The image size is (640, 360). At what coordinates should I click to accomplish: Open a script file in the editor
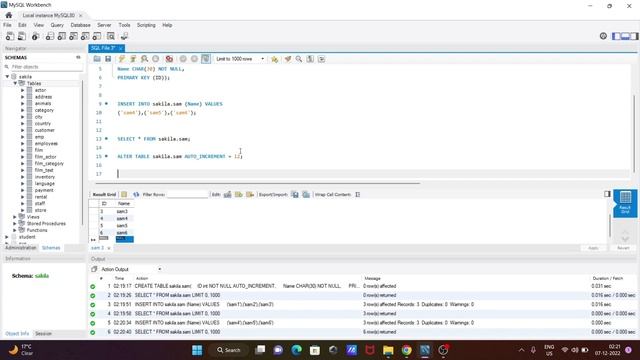(x=97, y=59)
